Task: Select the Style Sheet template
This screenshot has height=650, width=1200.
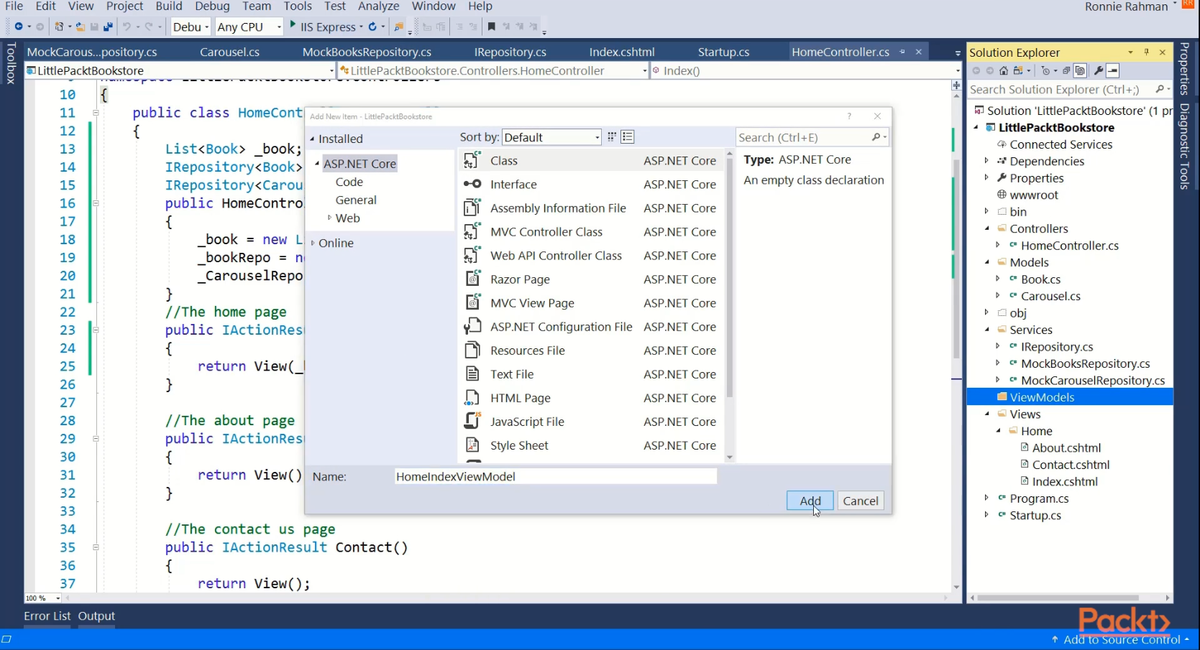Action: [592, 445]
